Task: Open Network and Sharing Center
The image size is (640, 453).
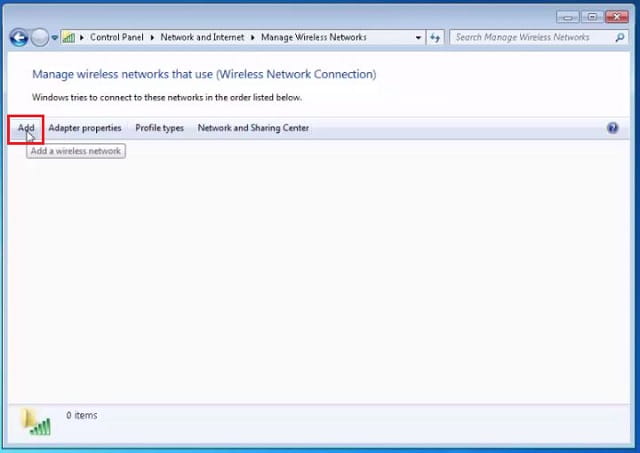Action: pos(253,128)
